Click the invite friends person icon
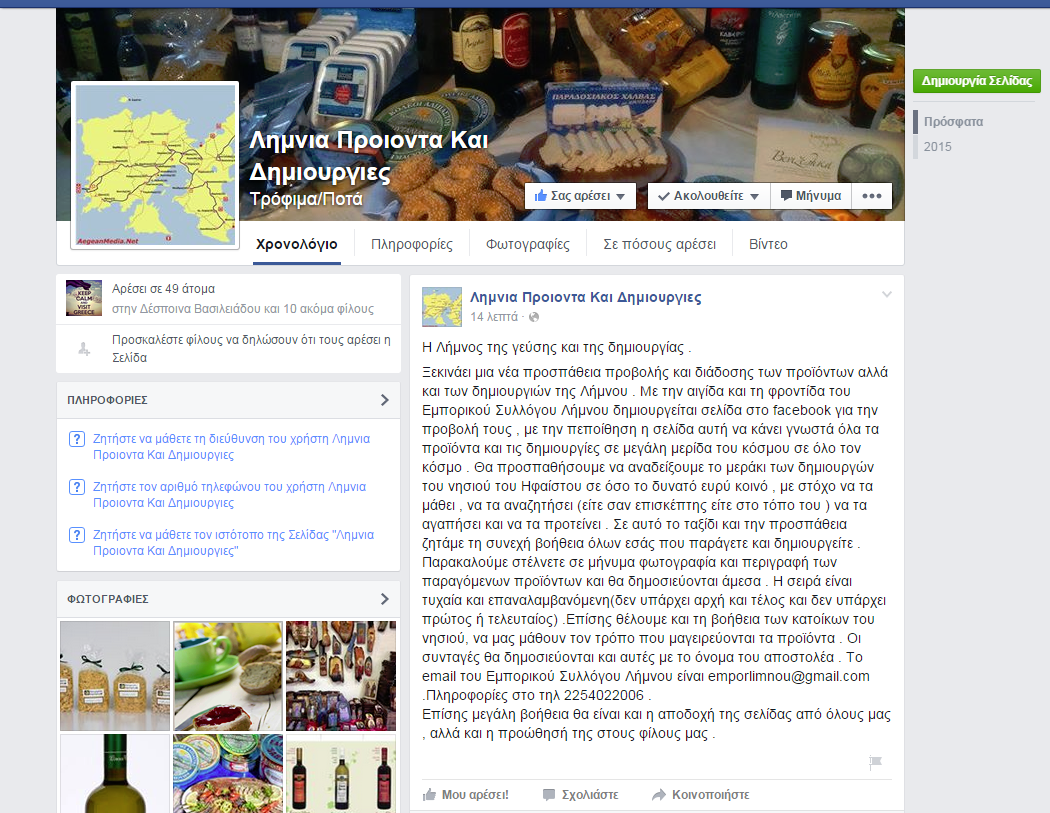This screenshot has width=1050, height=813. coord(84,348)
